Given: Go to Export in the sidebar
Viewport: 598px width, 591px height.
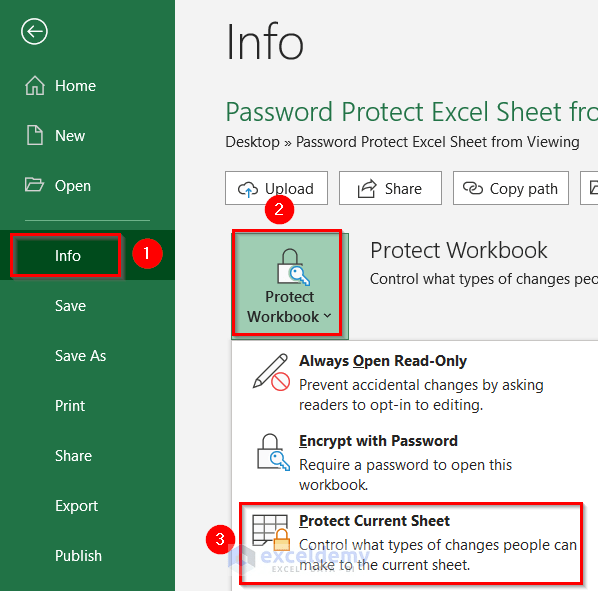Looking at the screenshot, I should (x=87, y=505).
